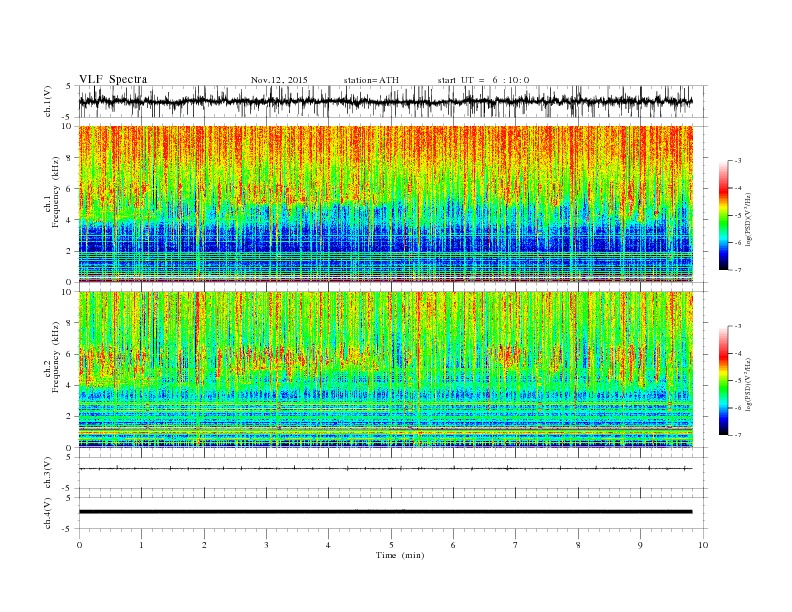Select the "ch.3(V)" axis label

pos(48,473)
